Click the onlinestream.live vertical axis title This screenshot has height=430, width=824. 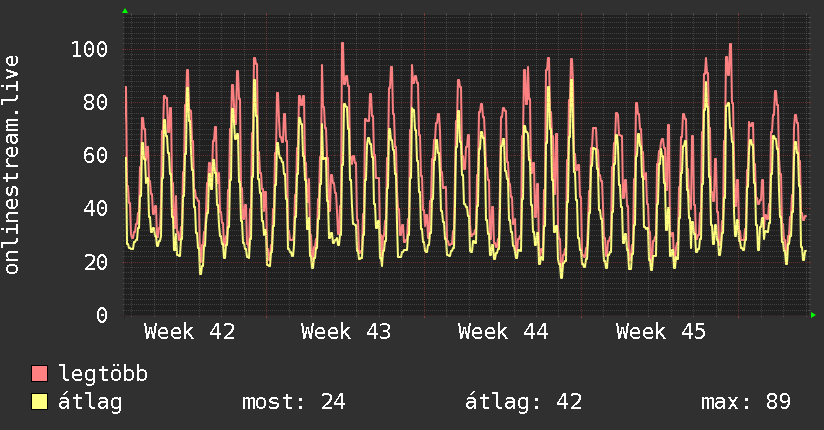(11, 165)
